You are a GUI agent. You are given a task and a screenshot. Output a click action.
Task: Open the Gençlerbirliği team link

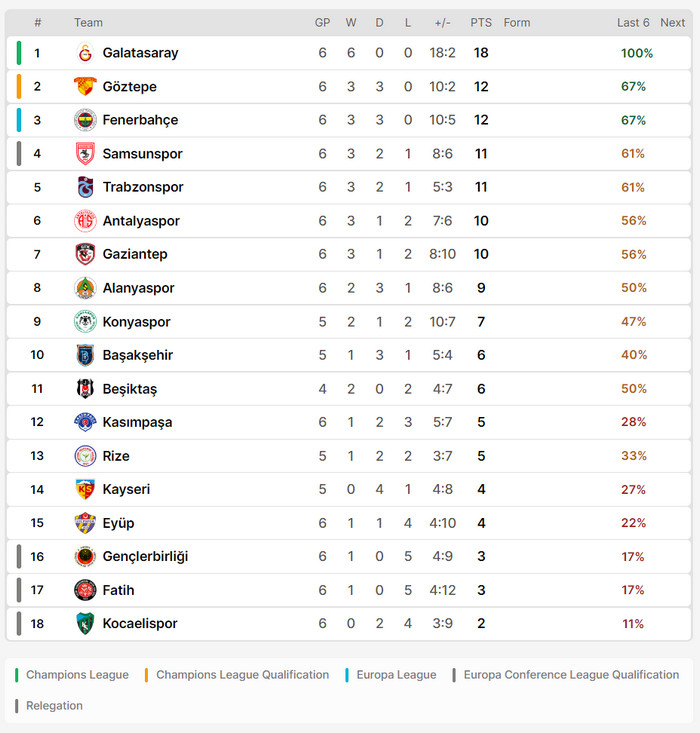point(145,557)
